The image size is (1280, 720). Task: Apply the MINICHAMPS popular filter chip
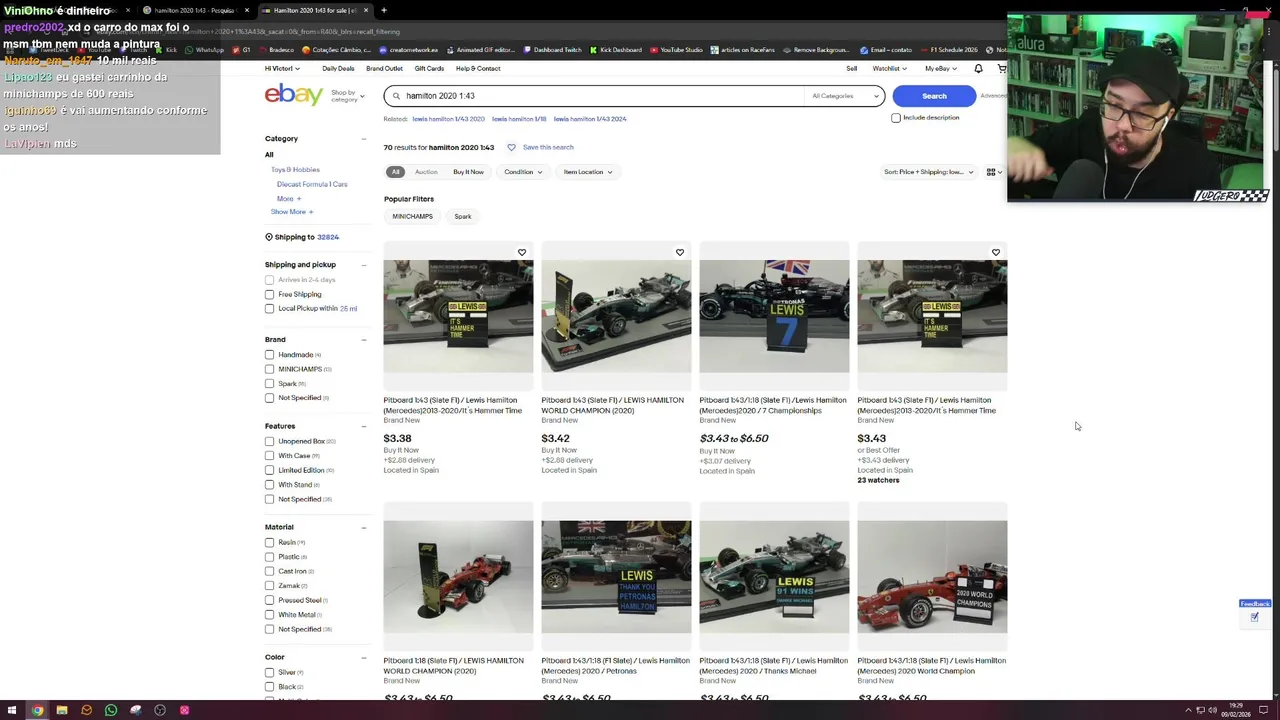(x=412, y=216)
